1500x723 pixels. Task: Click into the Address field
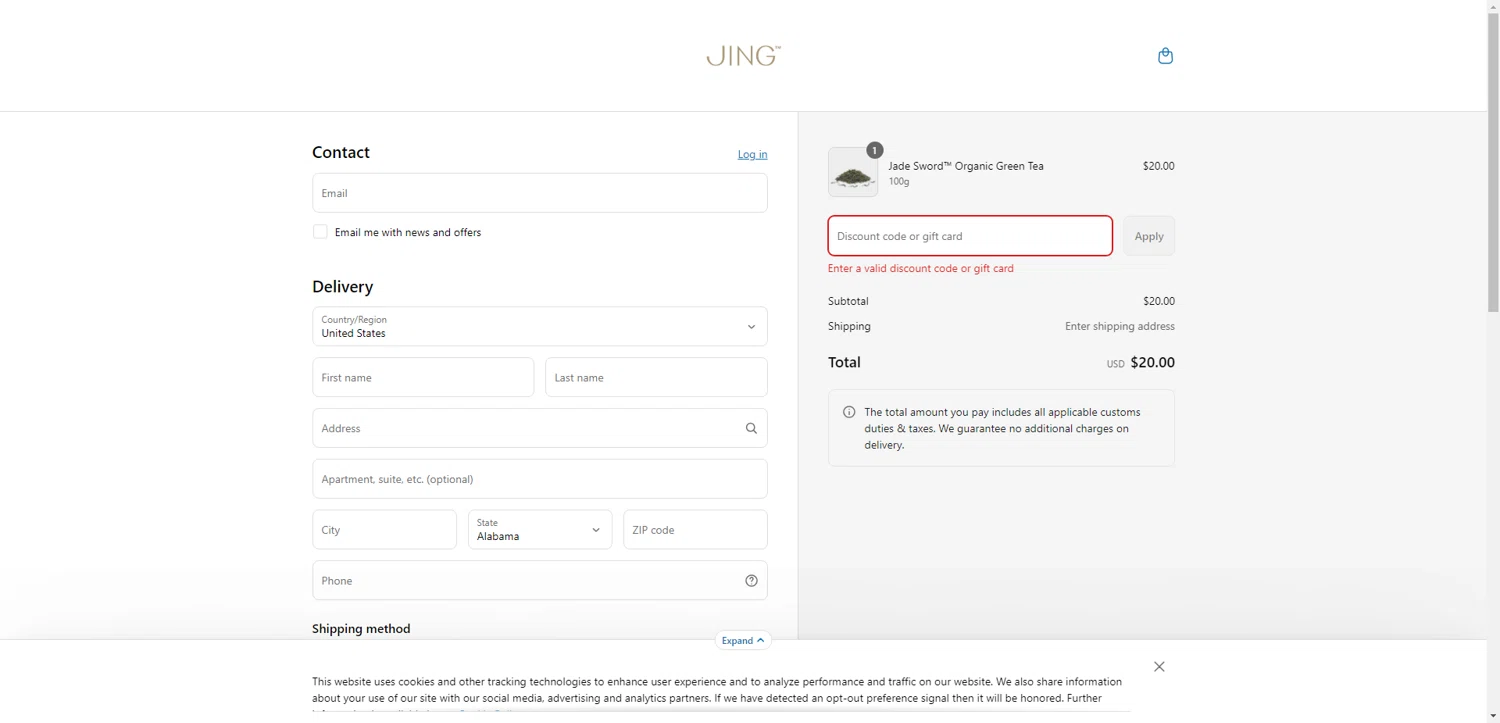point(540,428)
